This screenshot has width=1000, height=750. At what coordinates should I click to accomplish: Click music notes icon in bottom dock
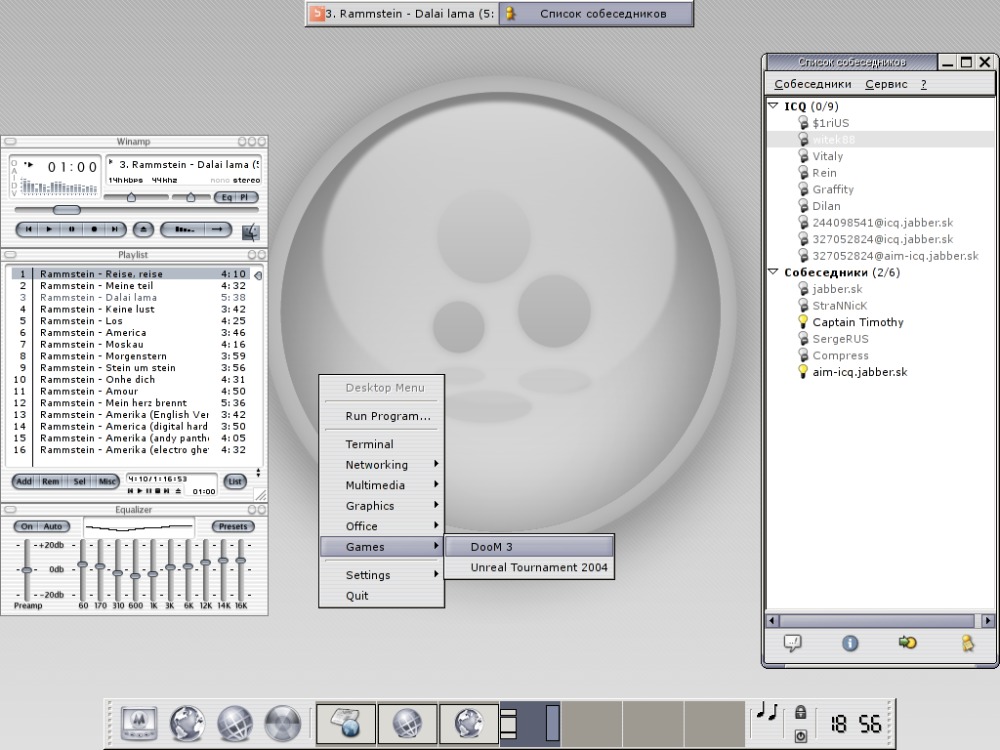(x=767, y=710)
